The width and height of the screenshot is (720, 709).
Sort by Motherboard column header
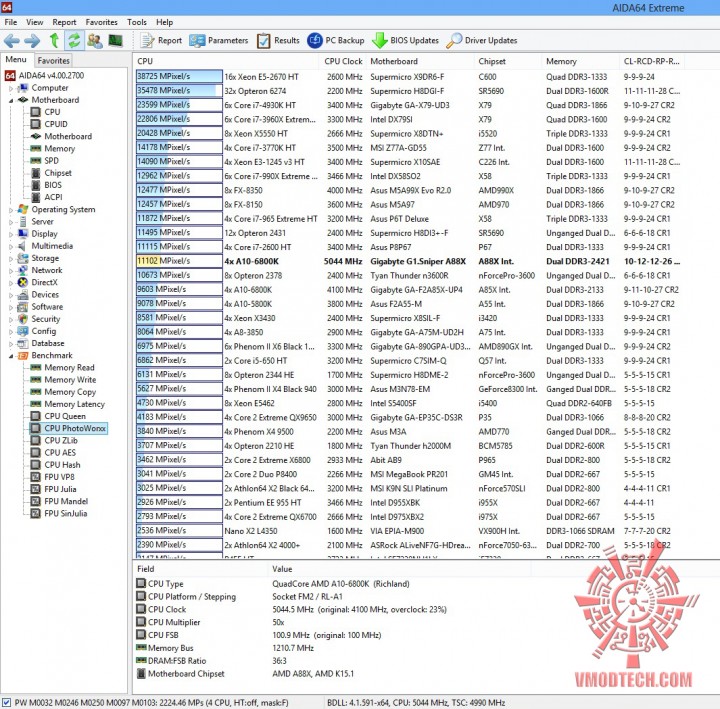[x=420, y=62]
